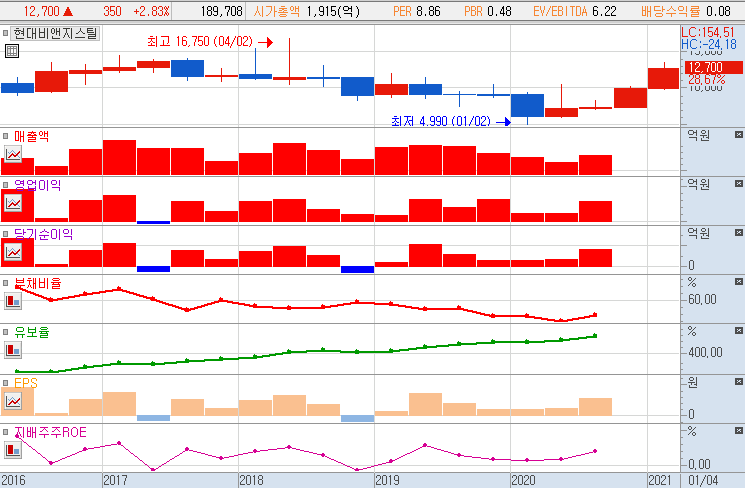Close the 부채비율 panel with its X button
745x488 pixels.
[738, 282]
